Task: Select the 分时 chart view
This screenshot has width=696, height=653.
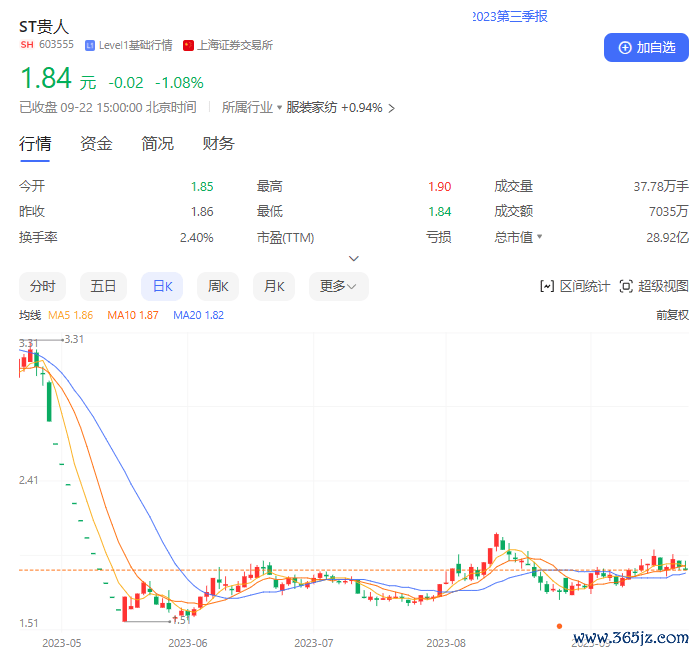Action: point(43,286)
